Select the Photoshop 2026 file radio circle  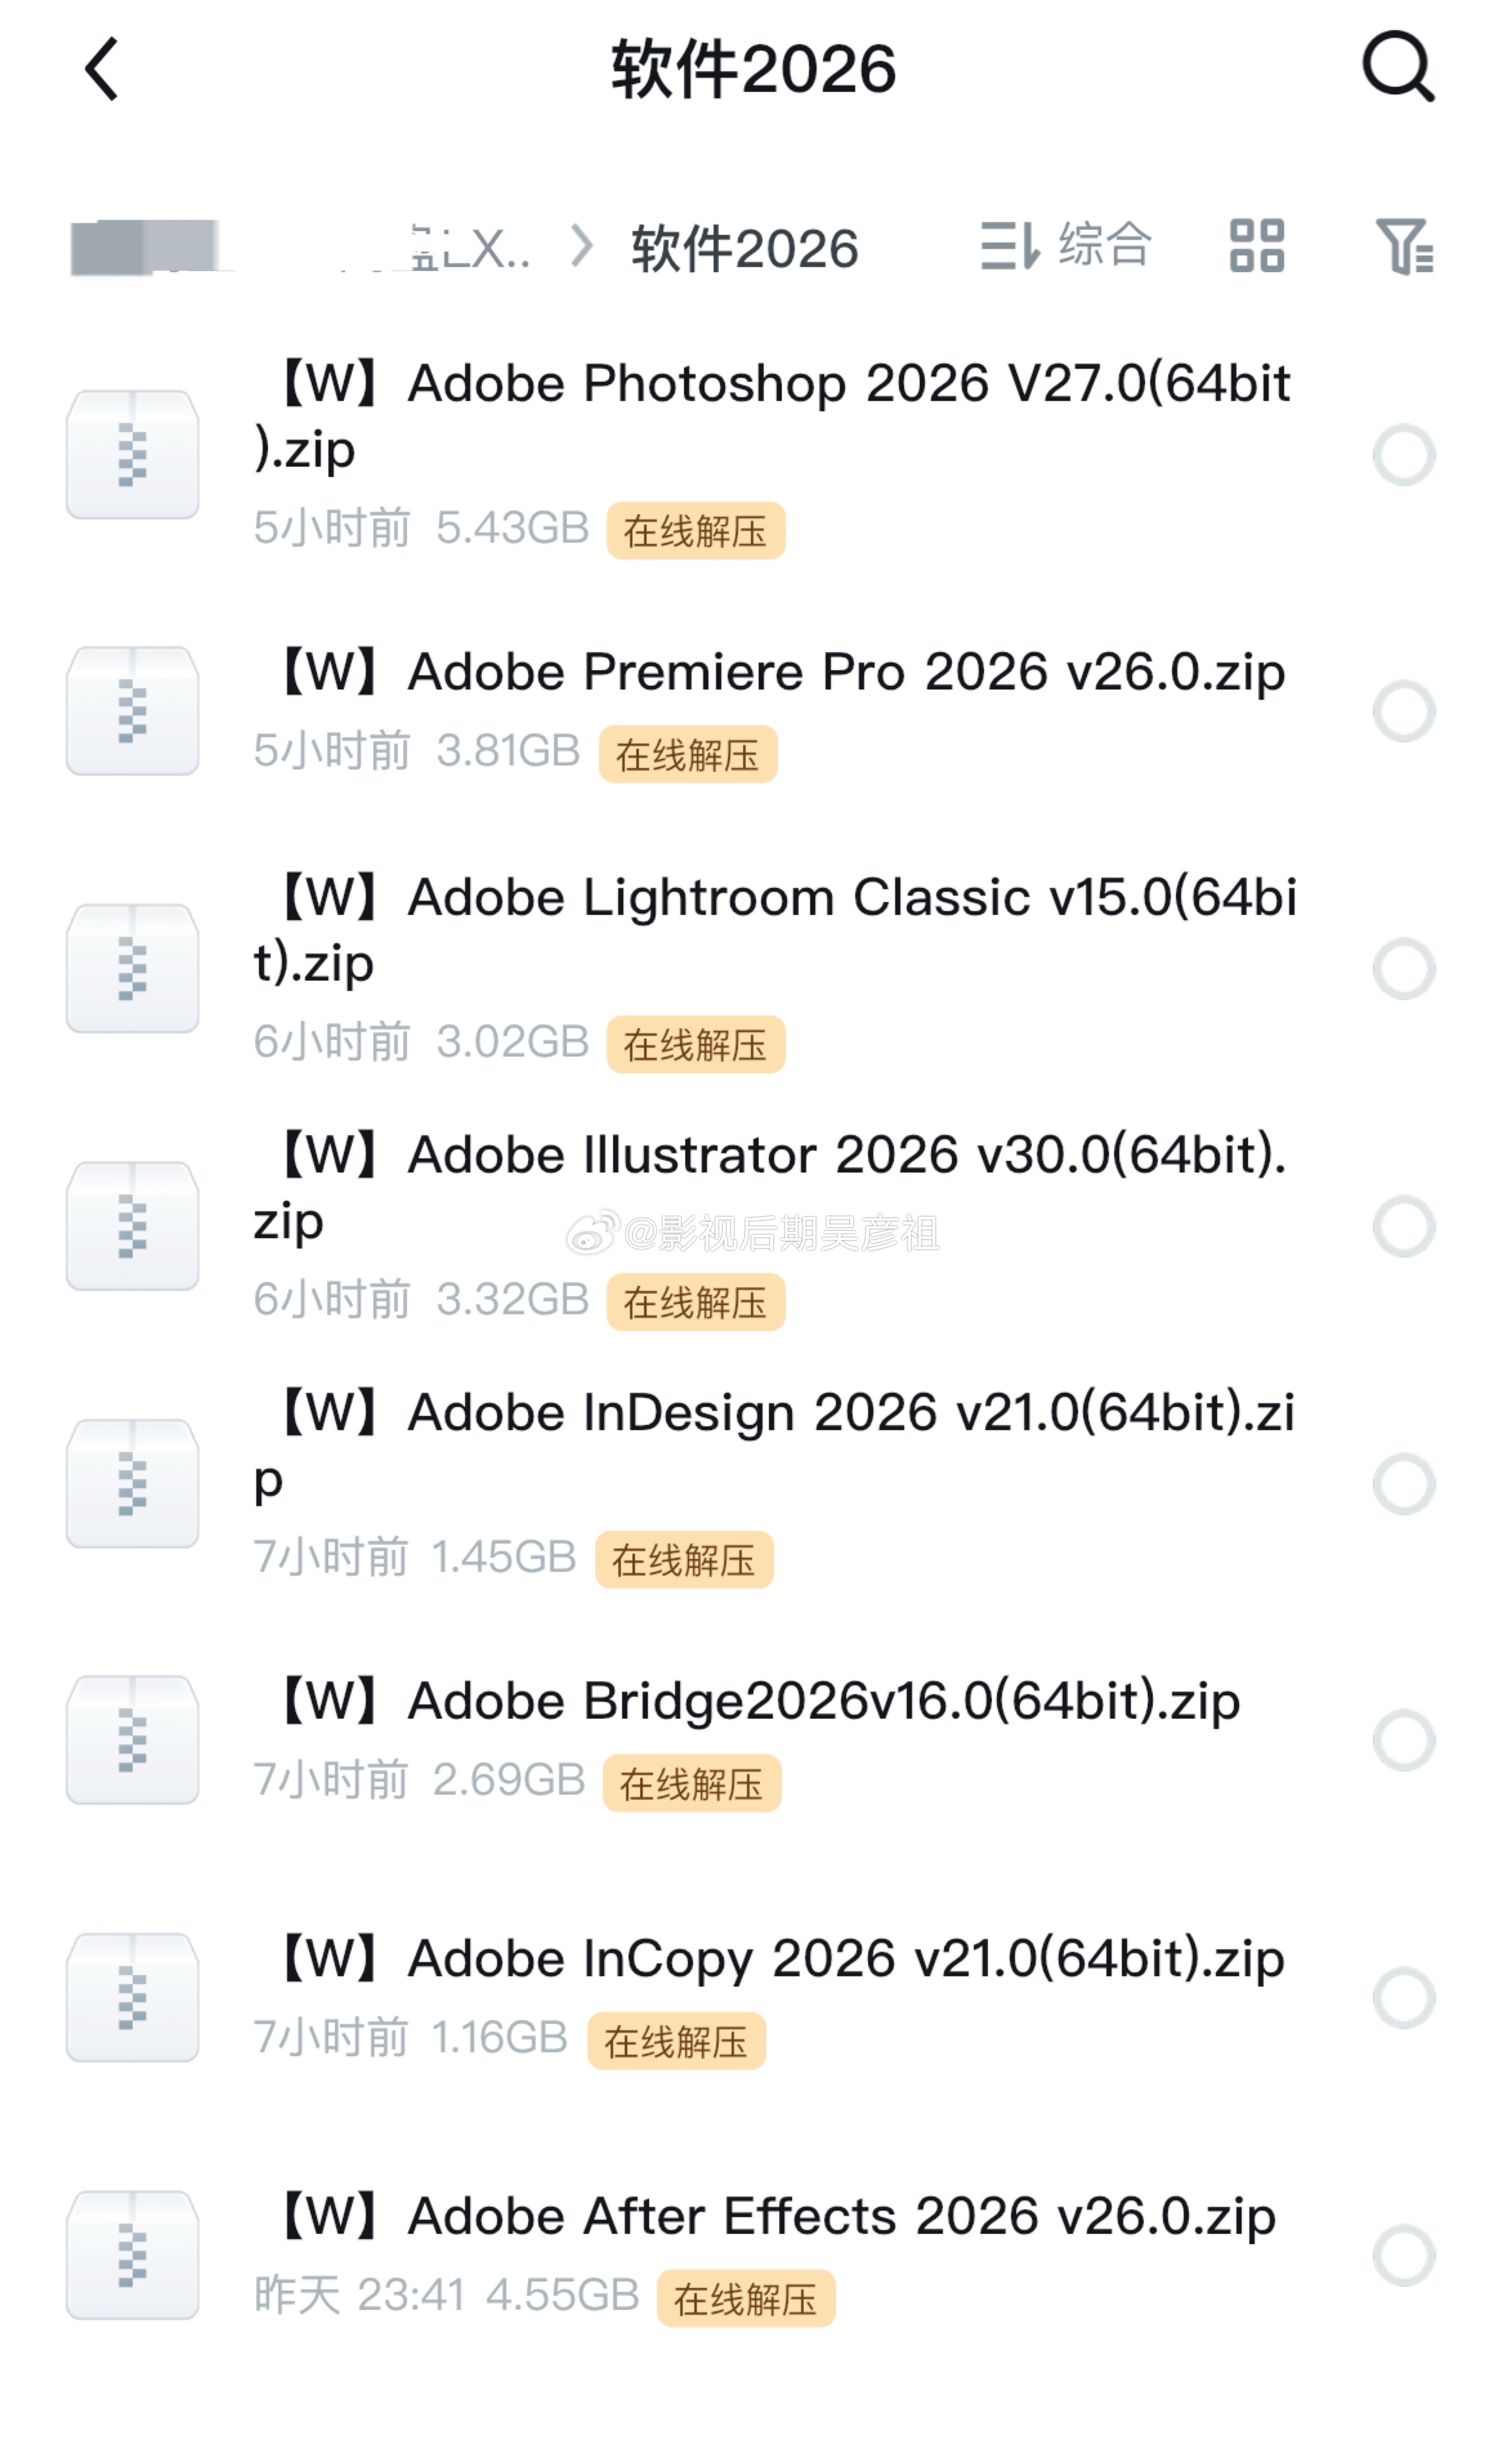(x=1404, y=455)
